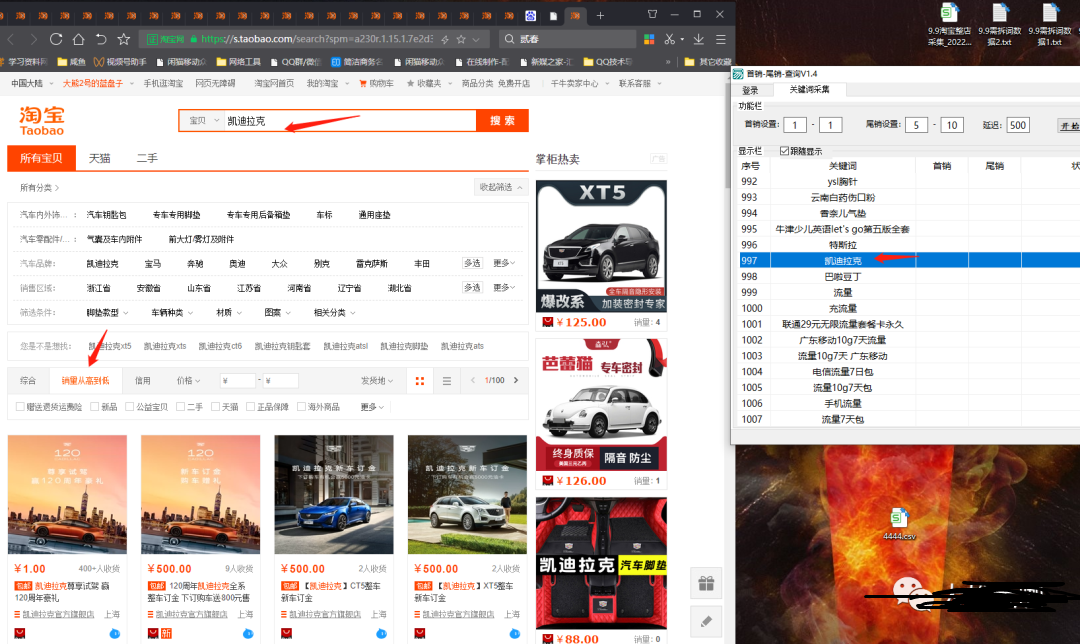Viewport: 1080px width, 644px height.
Task: Open the colorful apps grid icon in the browser
Action: (x=649, y=39)
